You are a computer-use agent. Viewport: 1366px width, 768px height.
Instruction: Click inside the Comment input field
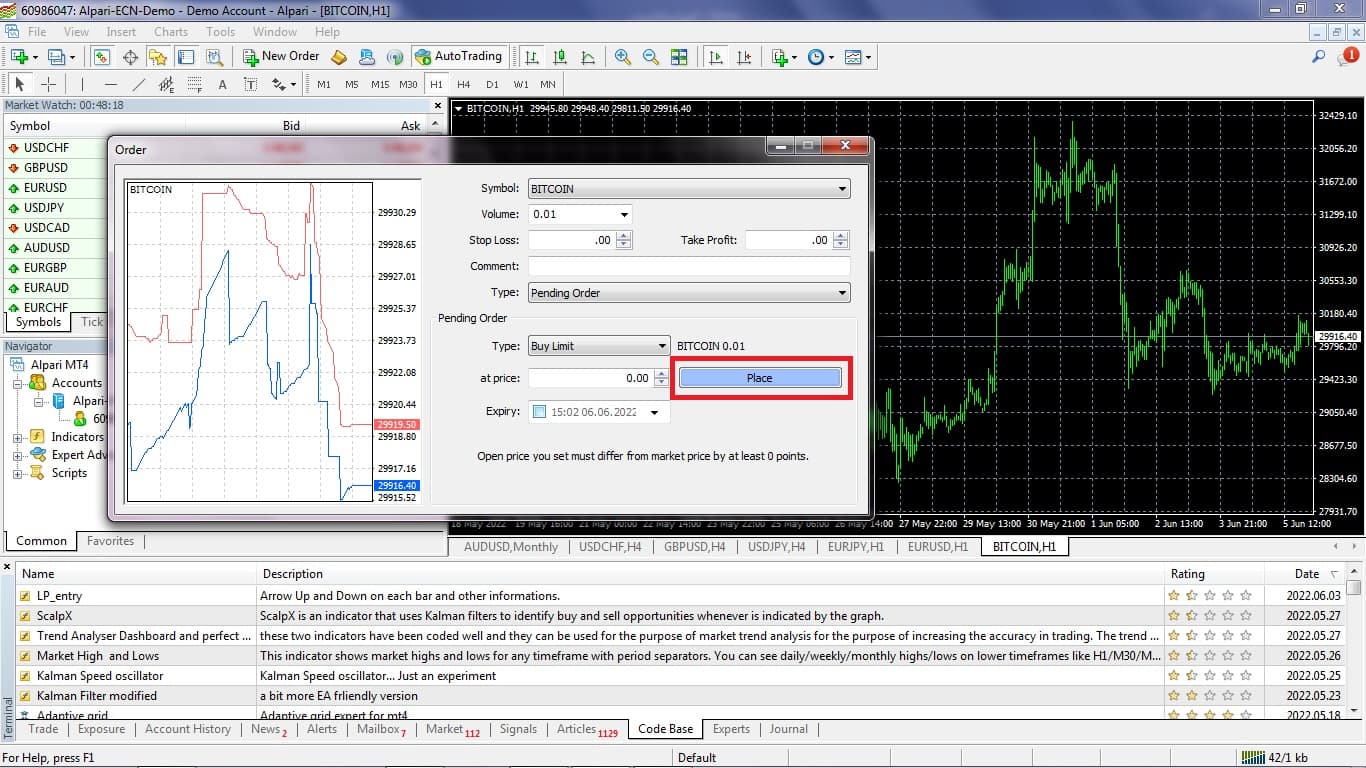689,266
